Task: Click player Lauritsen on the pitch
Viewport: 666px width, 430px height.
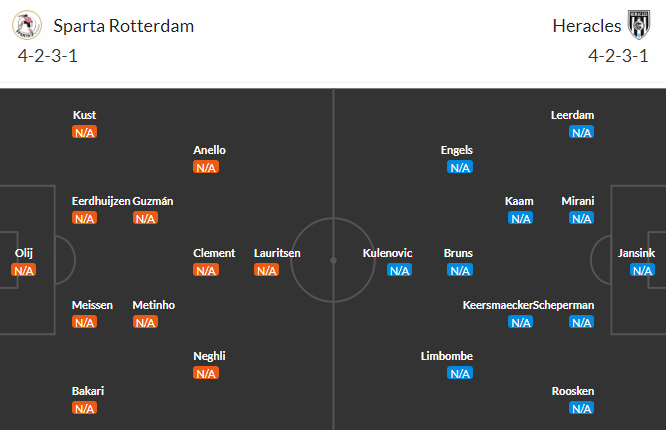Action: pos(277,253)
